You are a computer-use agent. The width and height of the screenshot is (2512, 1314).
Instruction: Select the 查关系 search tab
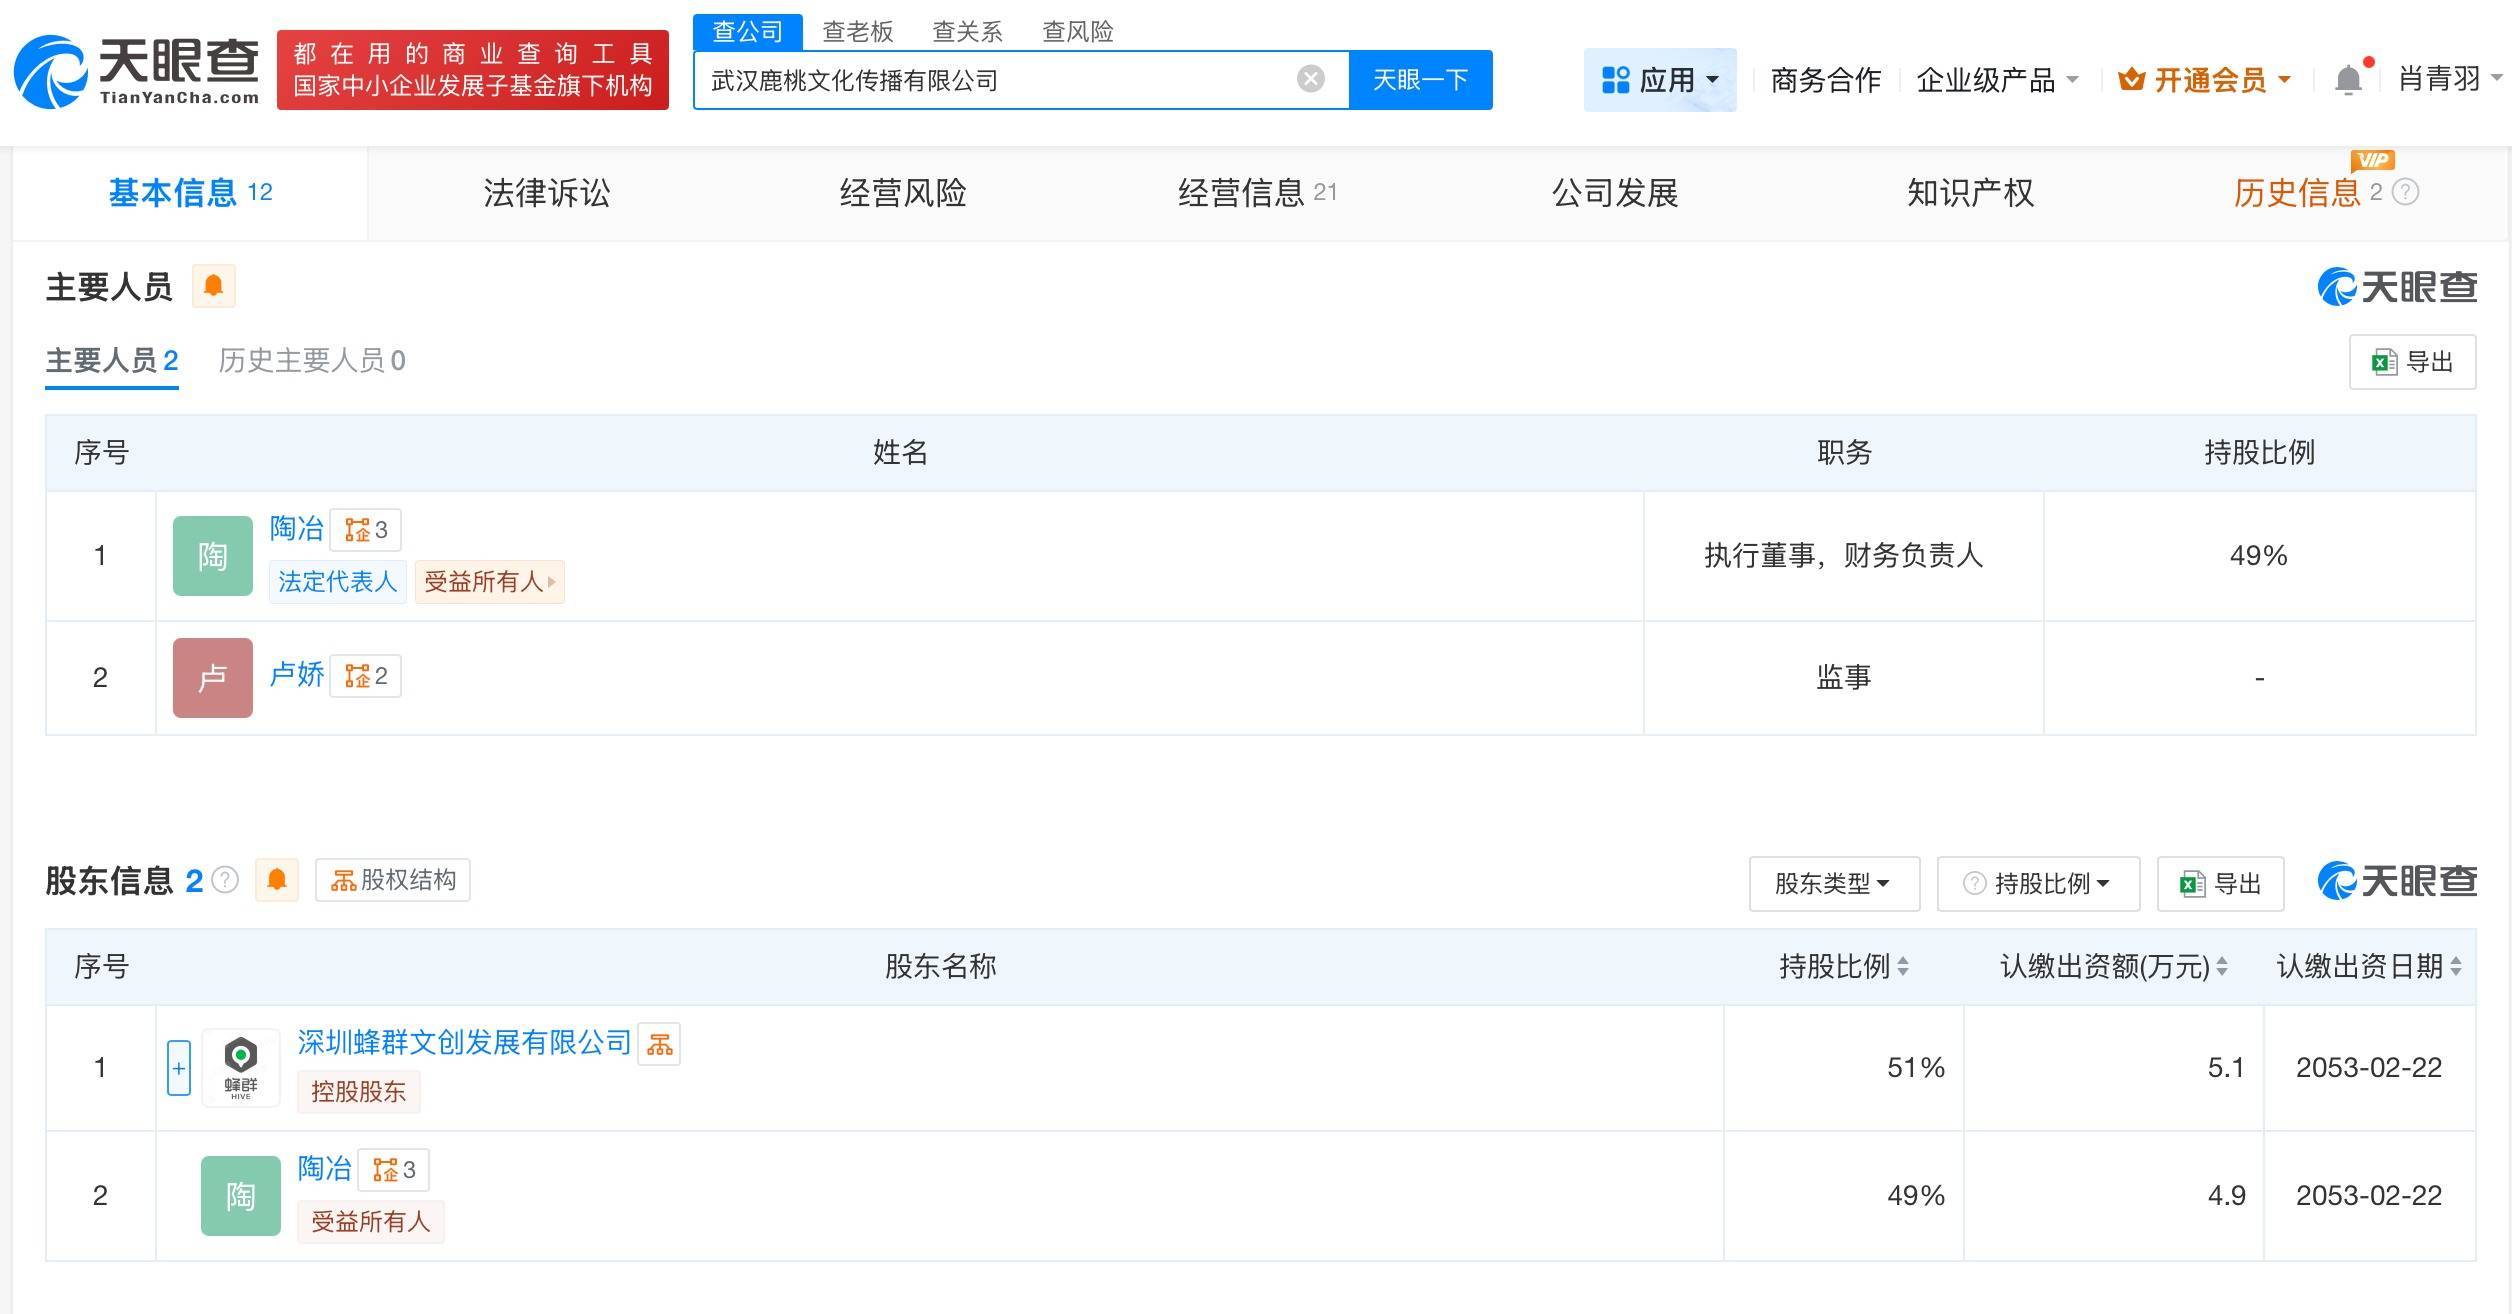[967, 32]
